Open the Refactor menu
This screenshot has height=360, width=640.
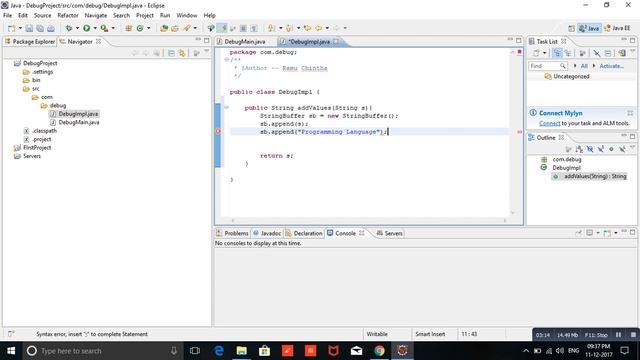[x=68, y=15]
